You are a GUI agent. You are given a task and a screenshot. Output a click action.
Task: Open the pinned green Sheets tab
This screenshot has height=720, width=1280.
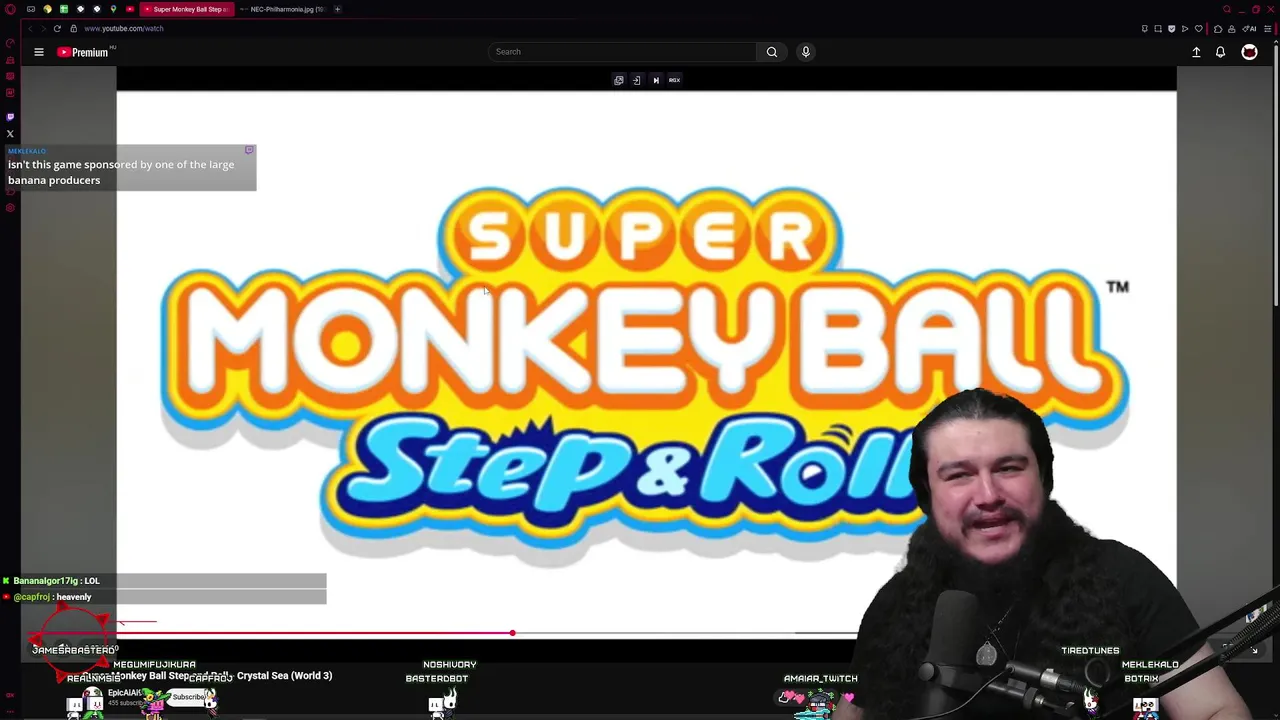[64, 9]
